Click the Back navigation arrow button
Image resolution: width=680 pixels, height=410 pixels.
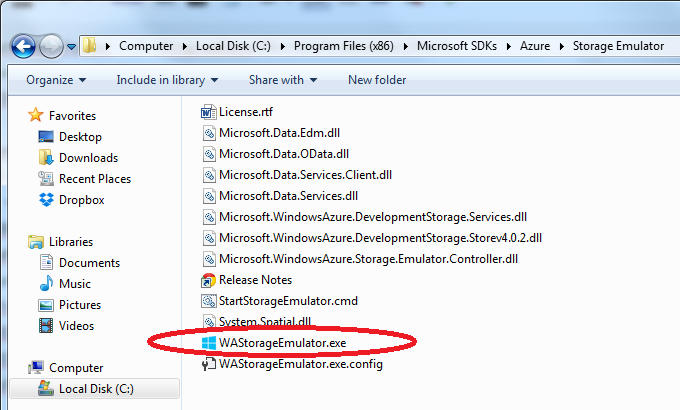[x=23, y=46]
